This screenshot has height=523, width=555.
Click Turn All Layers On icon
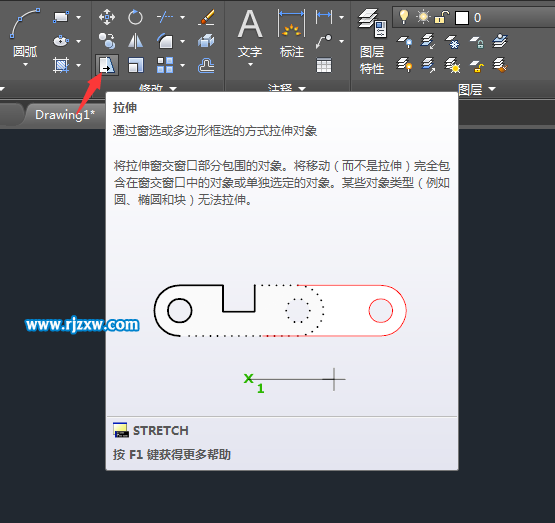pyautogui.click(x=405, y=65)
